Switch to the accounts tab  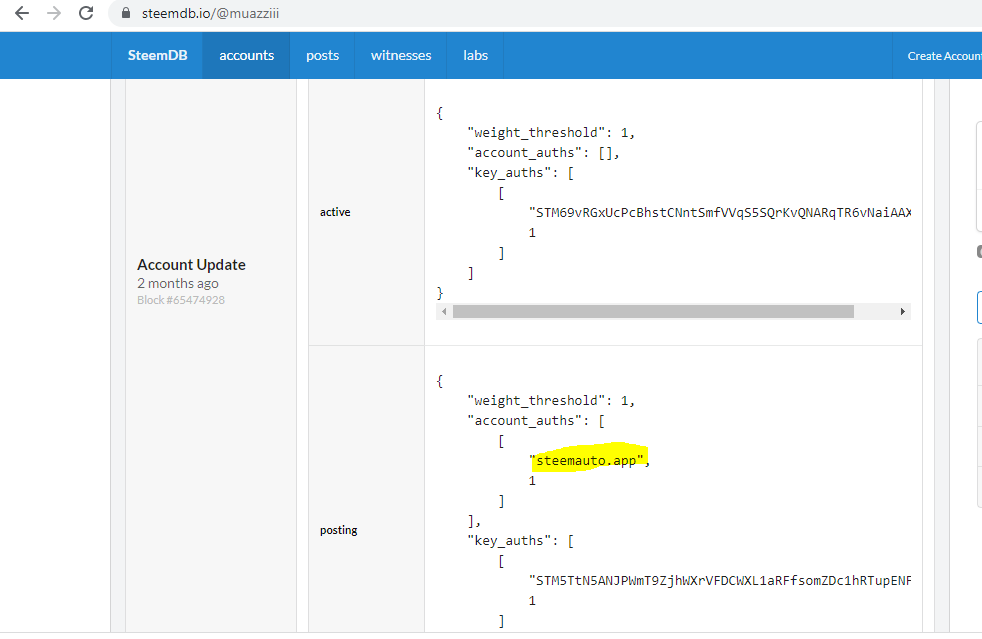pyautogui.click(x=246, y=55)
